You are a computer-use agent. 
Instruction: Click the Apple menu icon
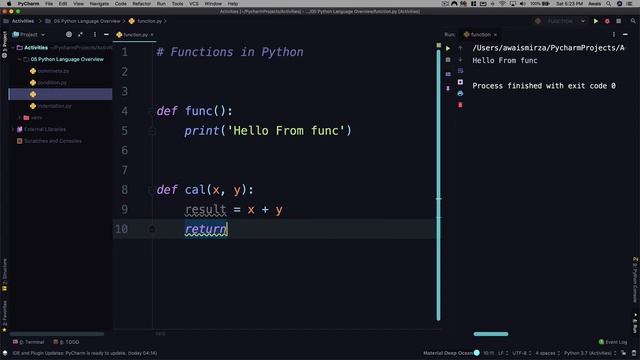[x=9, y=4]
